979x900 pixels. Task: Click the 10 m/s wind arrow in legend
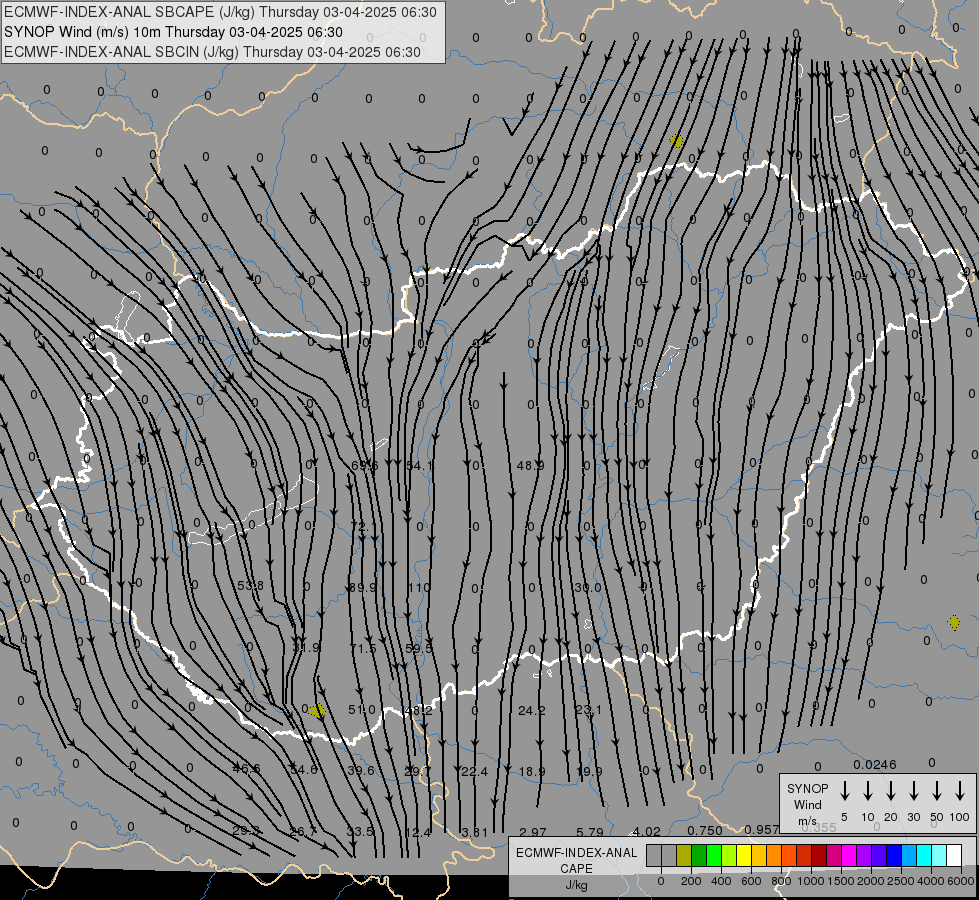tap(868, 791)
